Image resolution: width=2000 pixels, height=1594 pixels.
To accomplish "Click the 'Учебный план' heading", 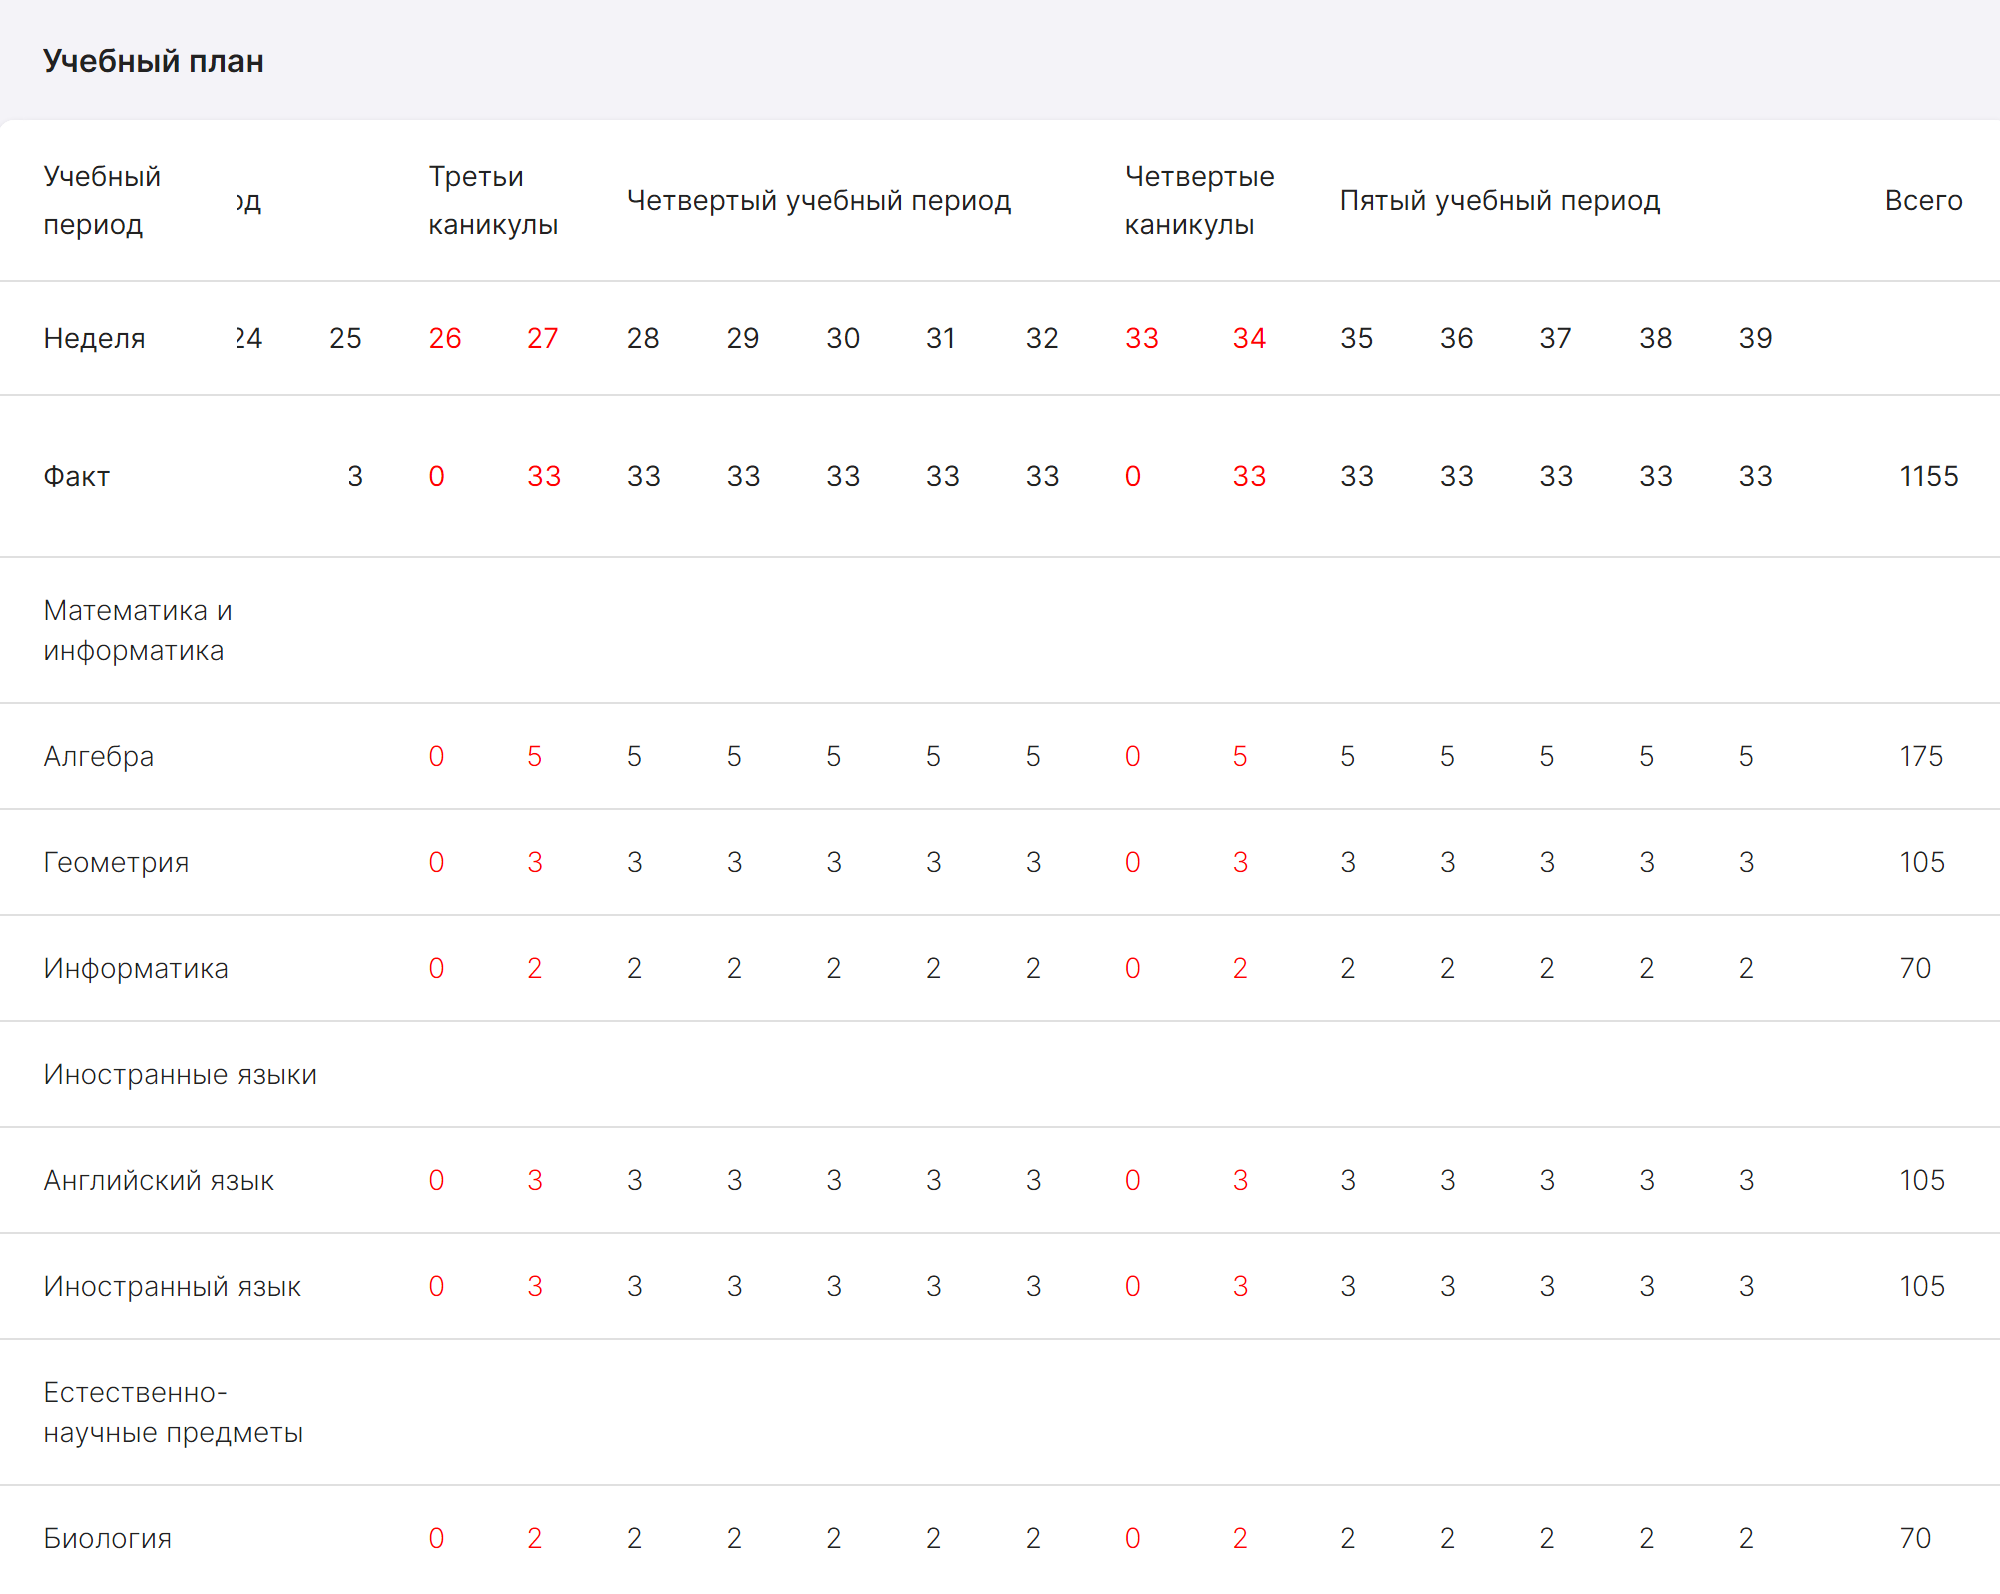I will [153, 61].
